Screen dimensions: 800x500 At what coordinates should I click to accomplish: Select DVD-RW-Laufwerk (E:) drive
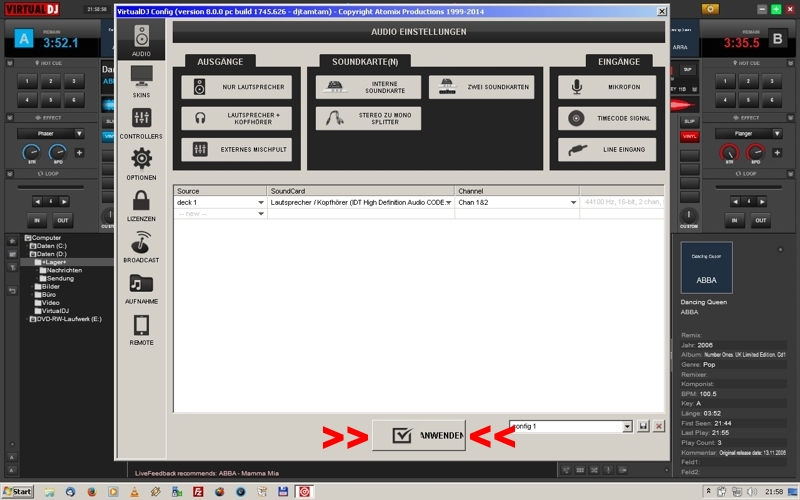coord(69,319)
